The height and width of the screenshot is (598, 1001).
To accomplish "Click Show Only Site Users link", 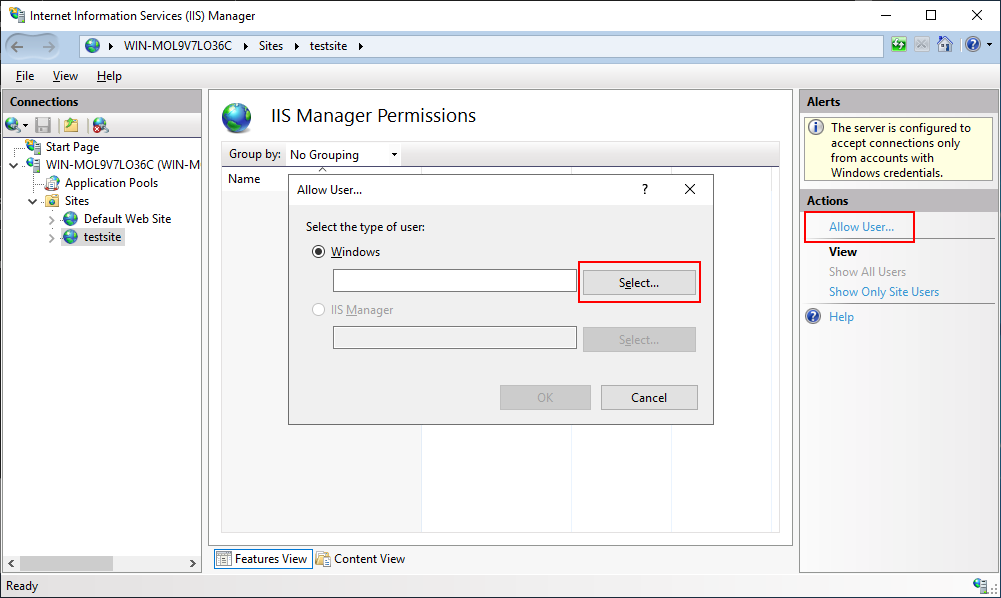I will [883, 292].
